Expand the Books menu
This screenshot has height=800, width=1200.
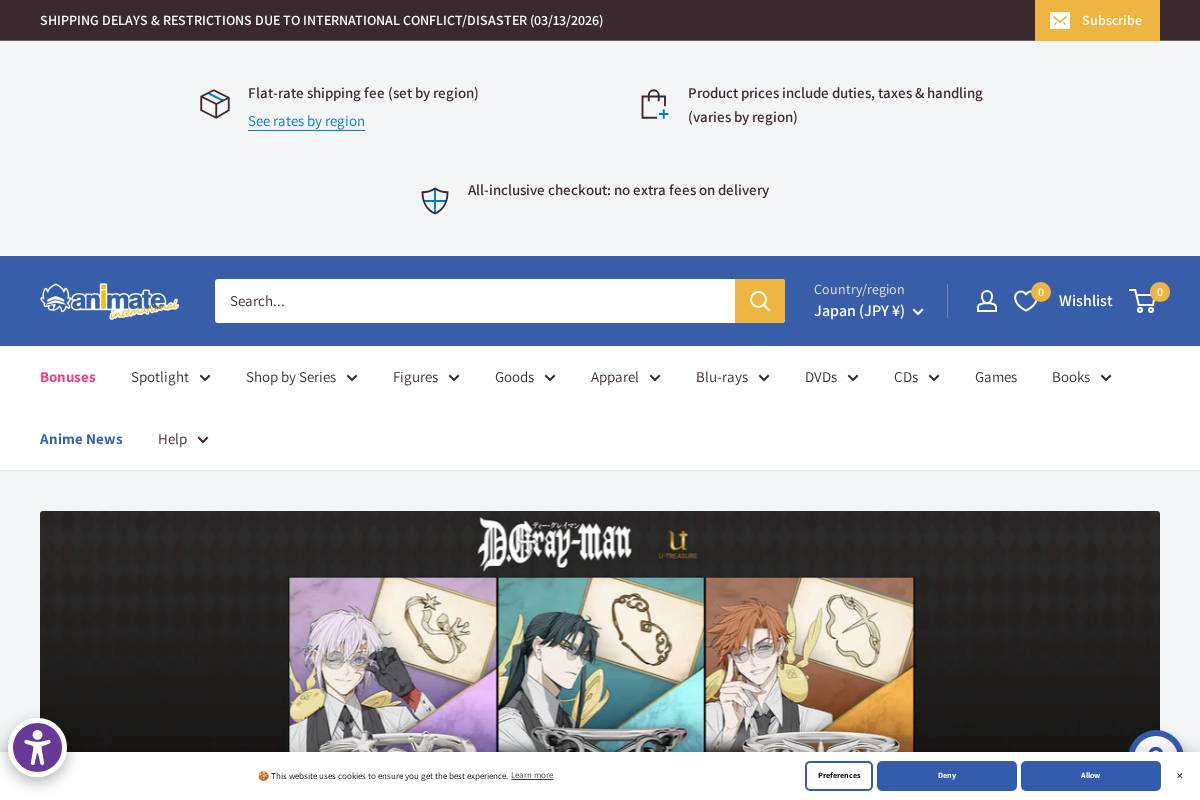pyautogui.click(x=1082, y=377)
